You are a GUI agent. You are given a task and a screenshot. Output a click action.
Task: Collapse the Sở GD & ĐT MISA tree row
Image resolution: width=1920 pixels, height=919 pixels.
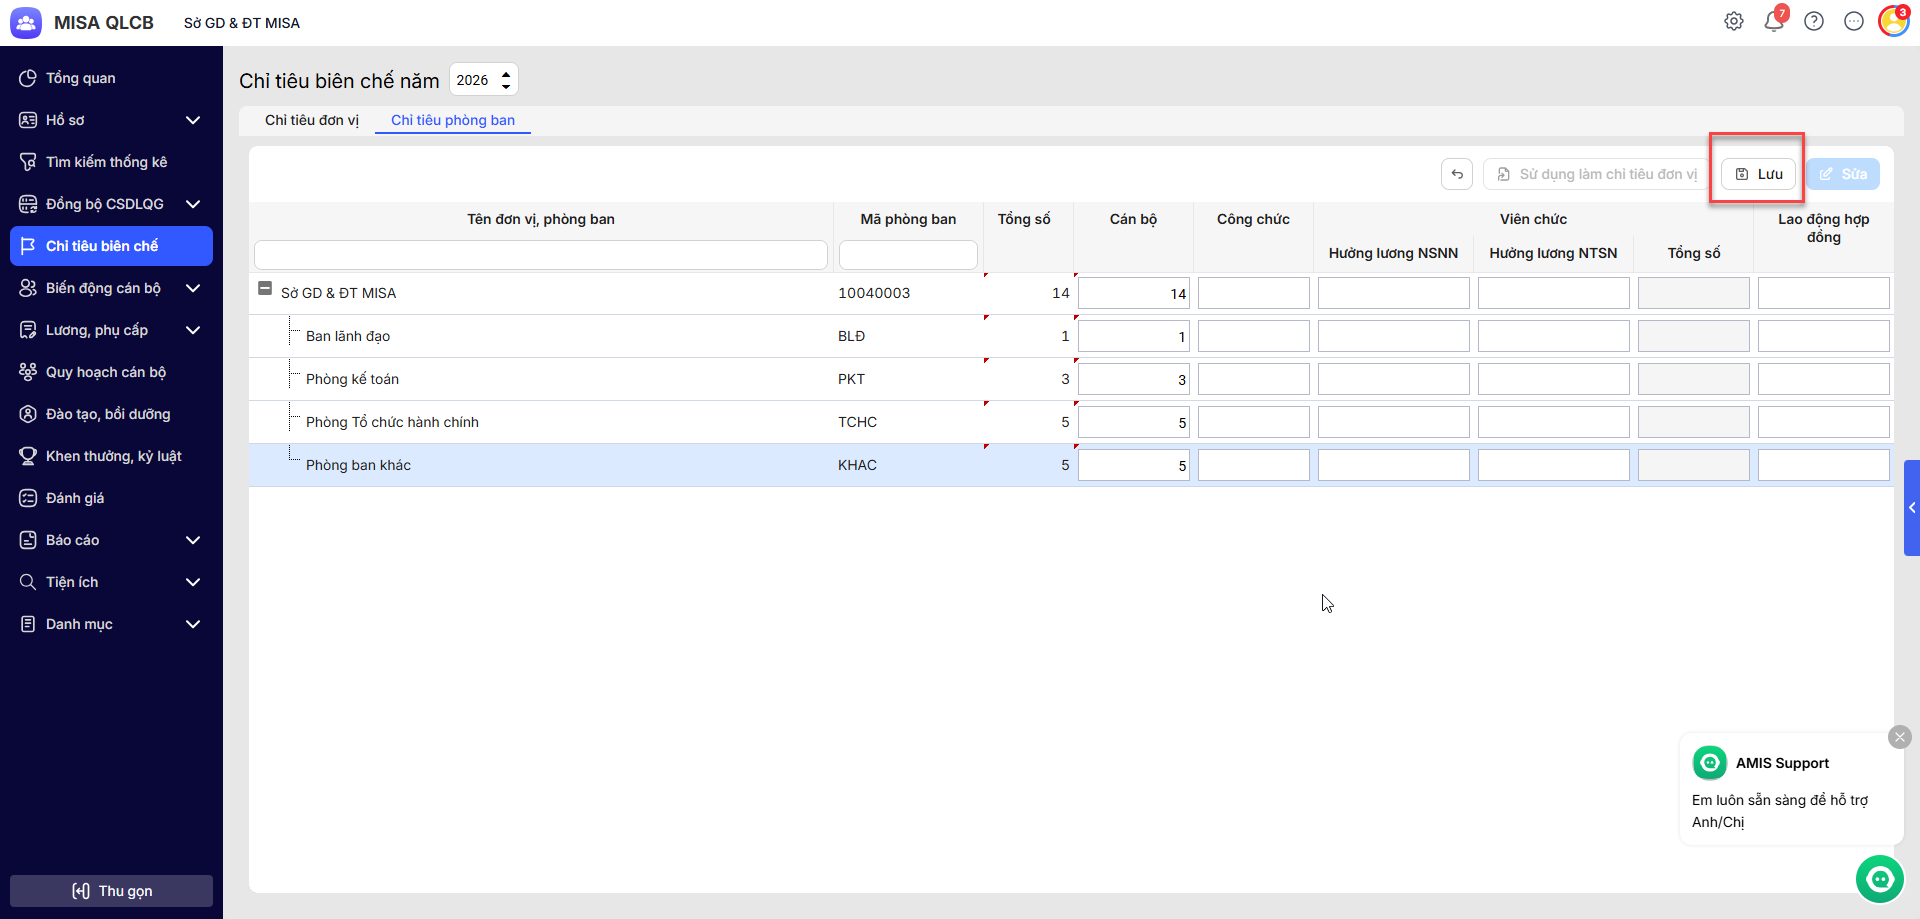tap(265, 289)
